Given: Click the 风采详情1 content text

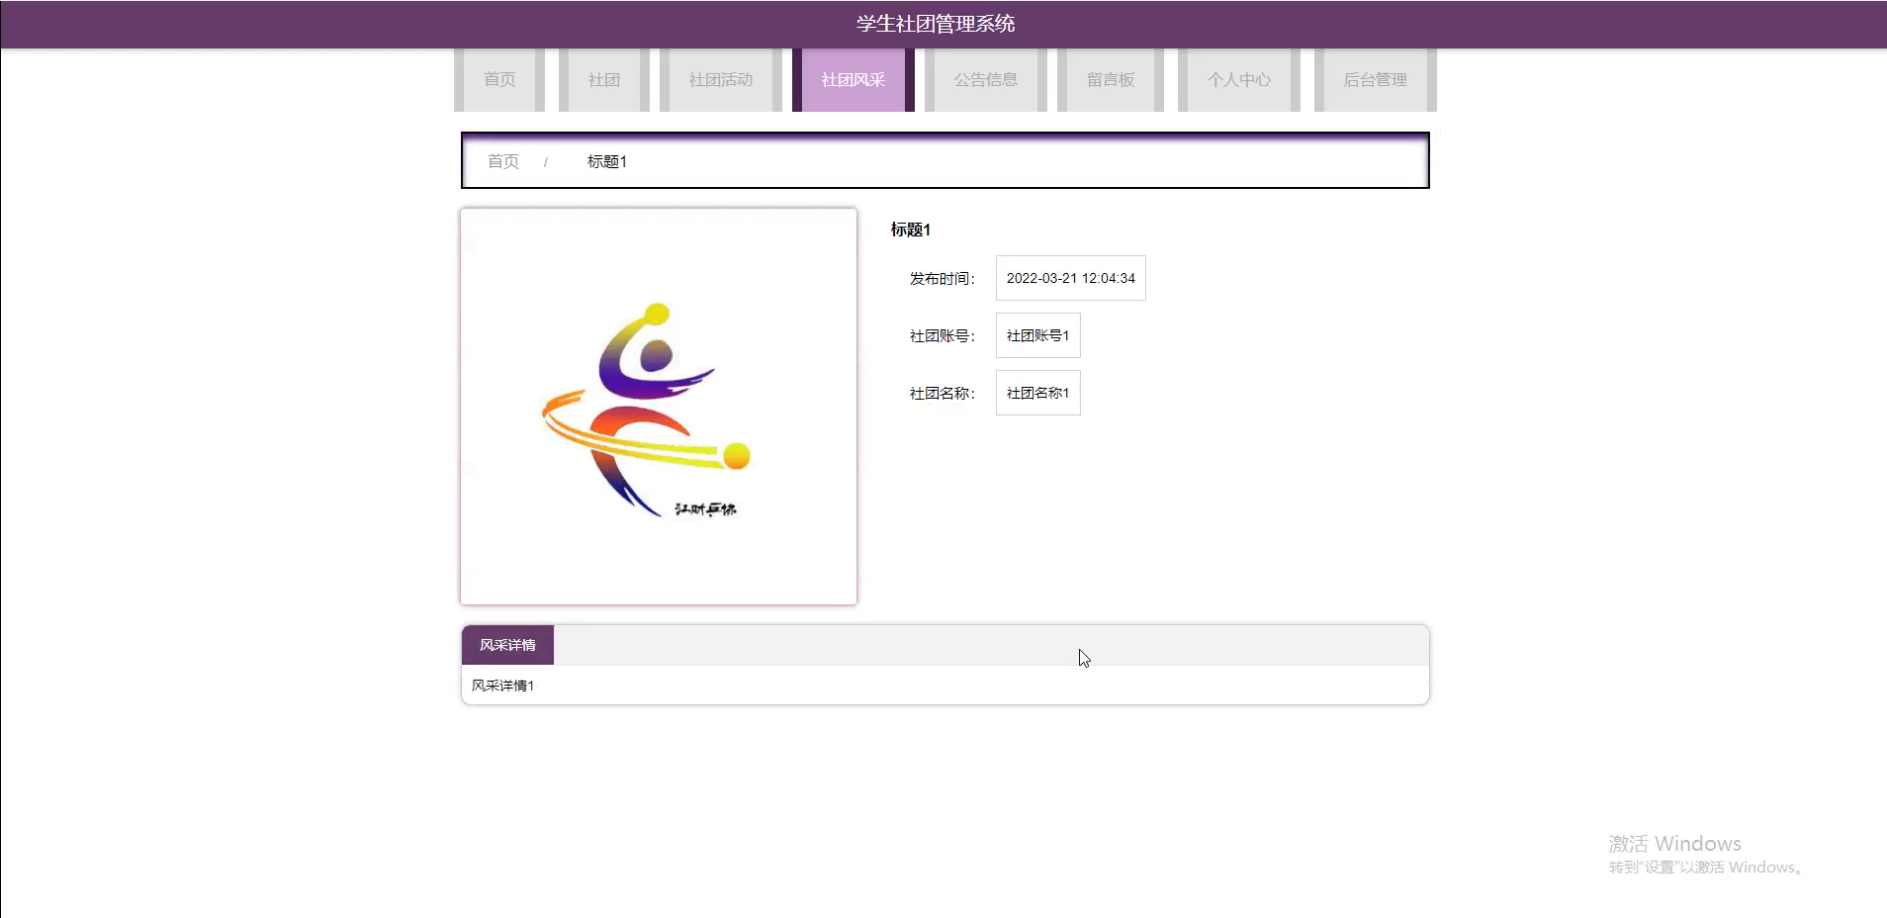Looking at the screenshot, I should [503, 685].
